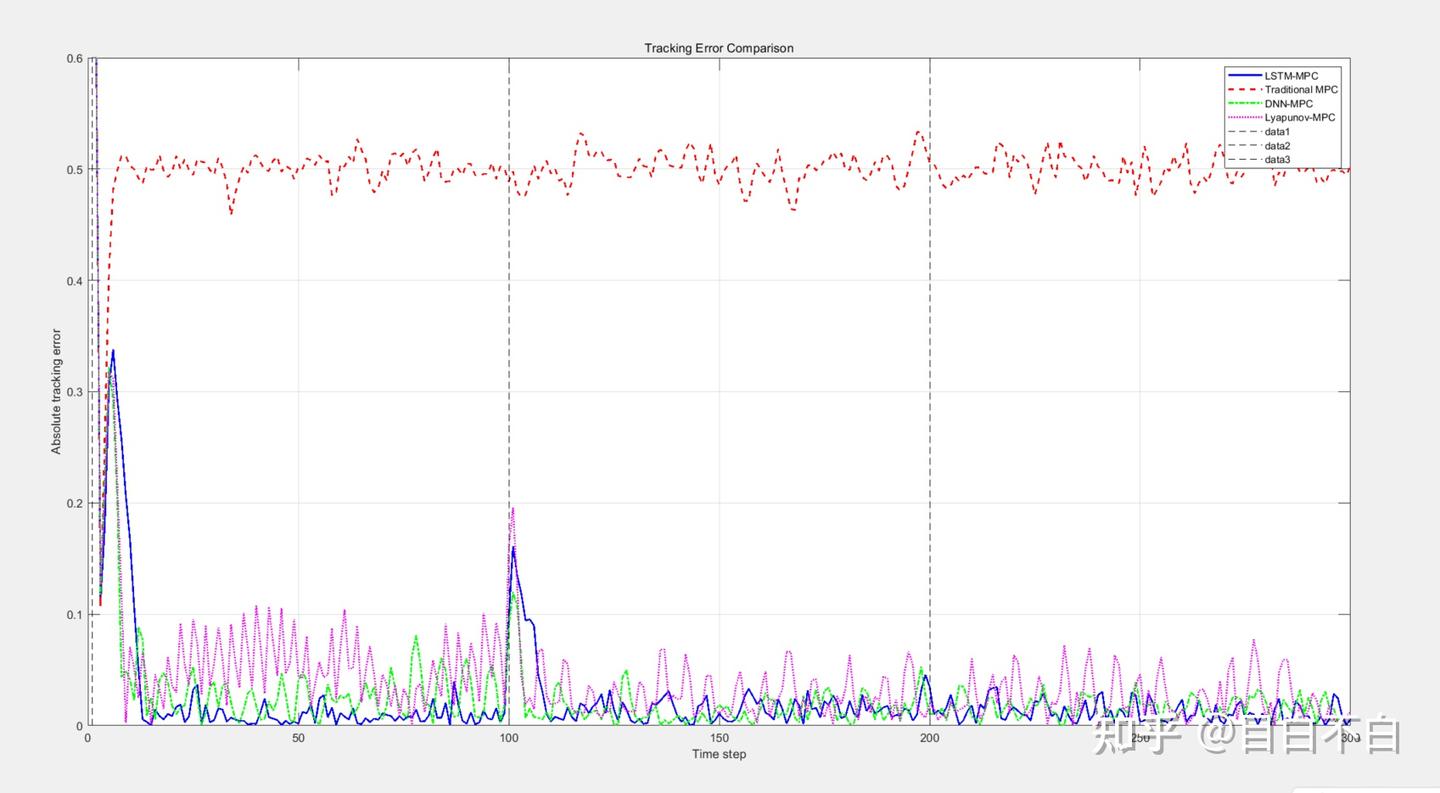
Task: Select the Lyapunov-MPC legend text
Action: pyautogui.click(x=1300, y=118)
